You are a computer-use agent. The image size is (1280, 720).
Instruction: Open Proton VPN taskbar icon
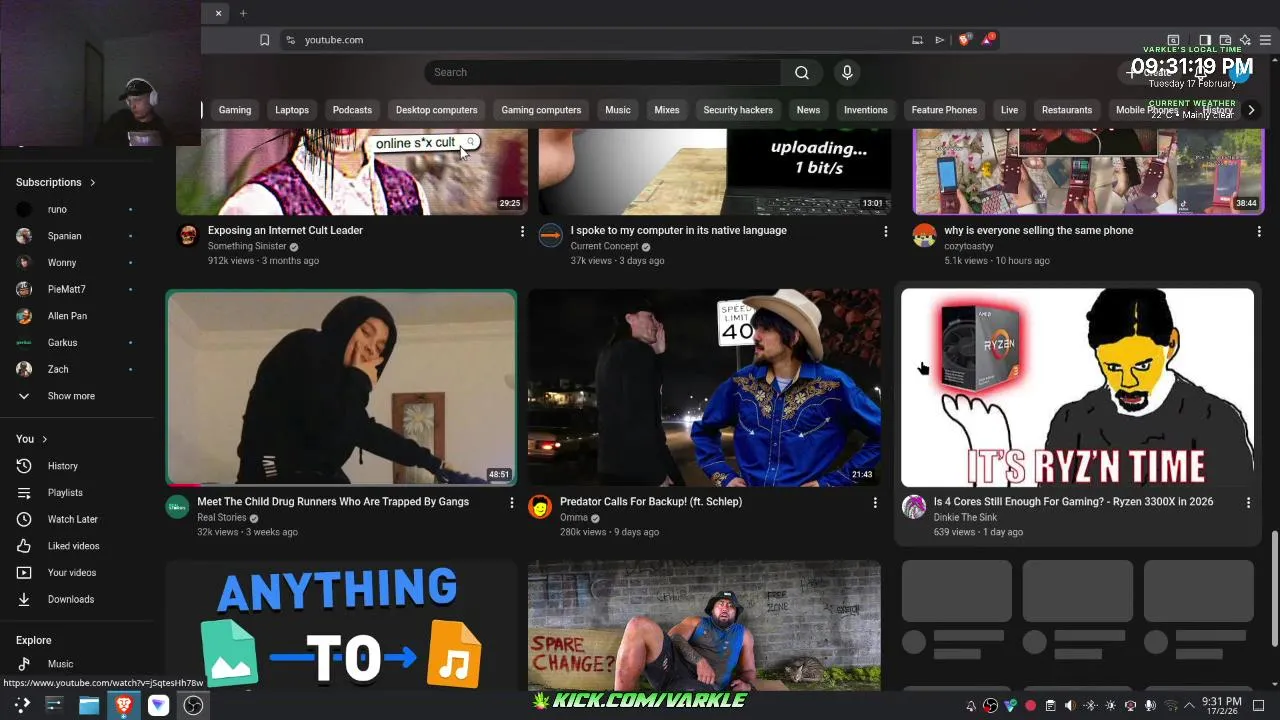(159, 705)
